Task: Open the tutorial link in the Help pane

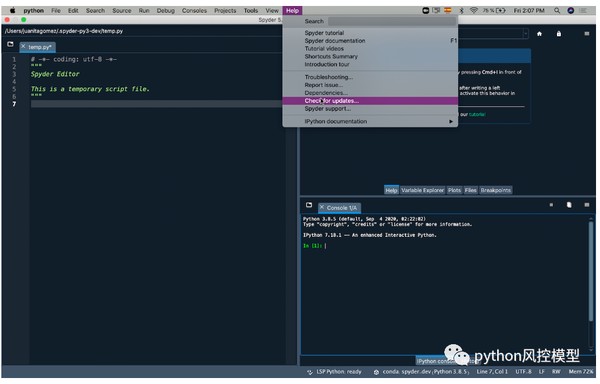Action: click(477, 114)
